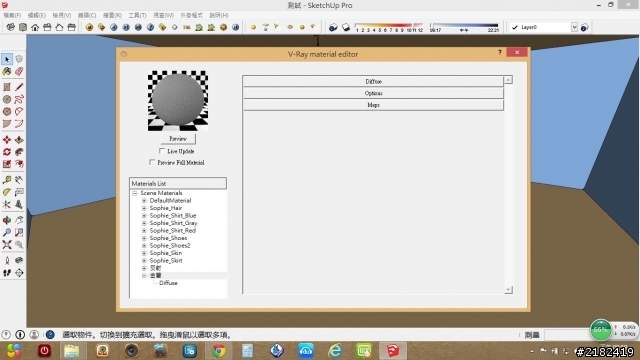Open the 視窗(W) menu
This screenshot has height=360, width=640.
[x=163, y=15]
